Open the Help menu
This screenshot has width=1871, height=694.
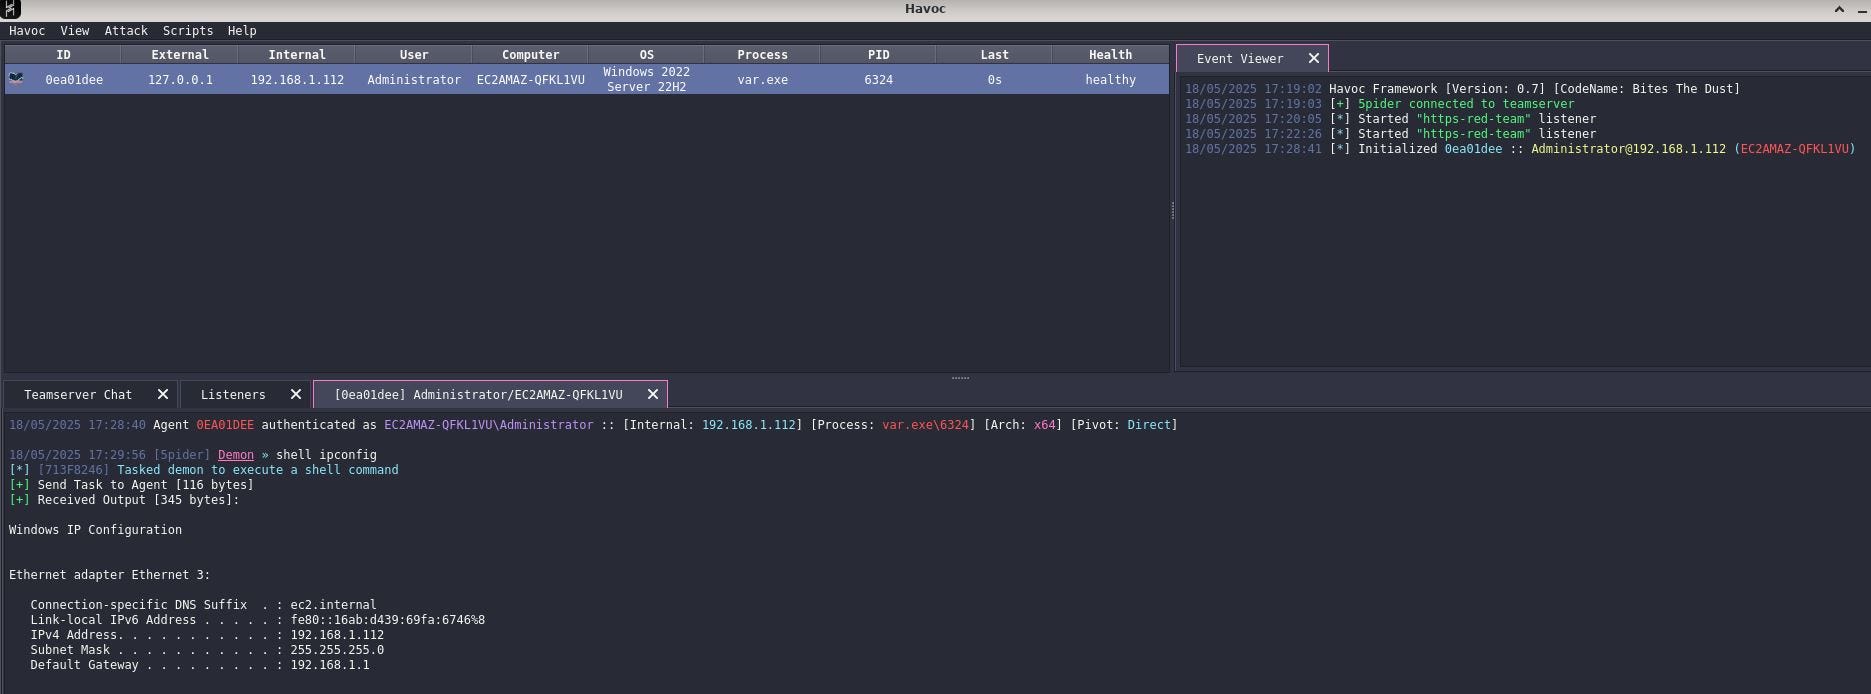pos(242,31)
